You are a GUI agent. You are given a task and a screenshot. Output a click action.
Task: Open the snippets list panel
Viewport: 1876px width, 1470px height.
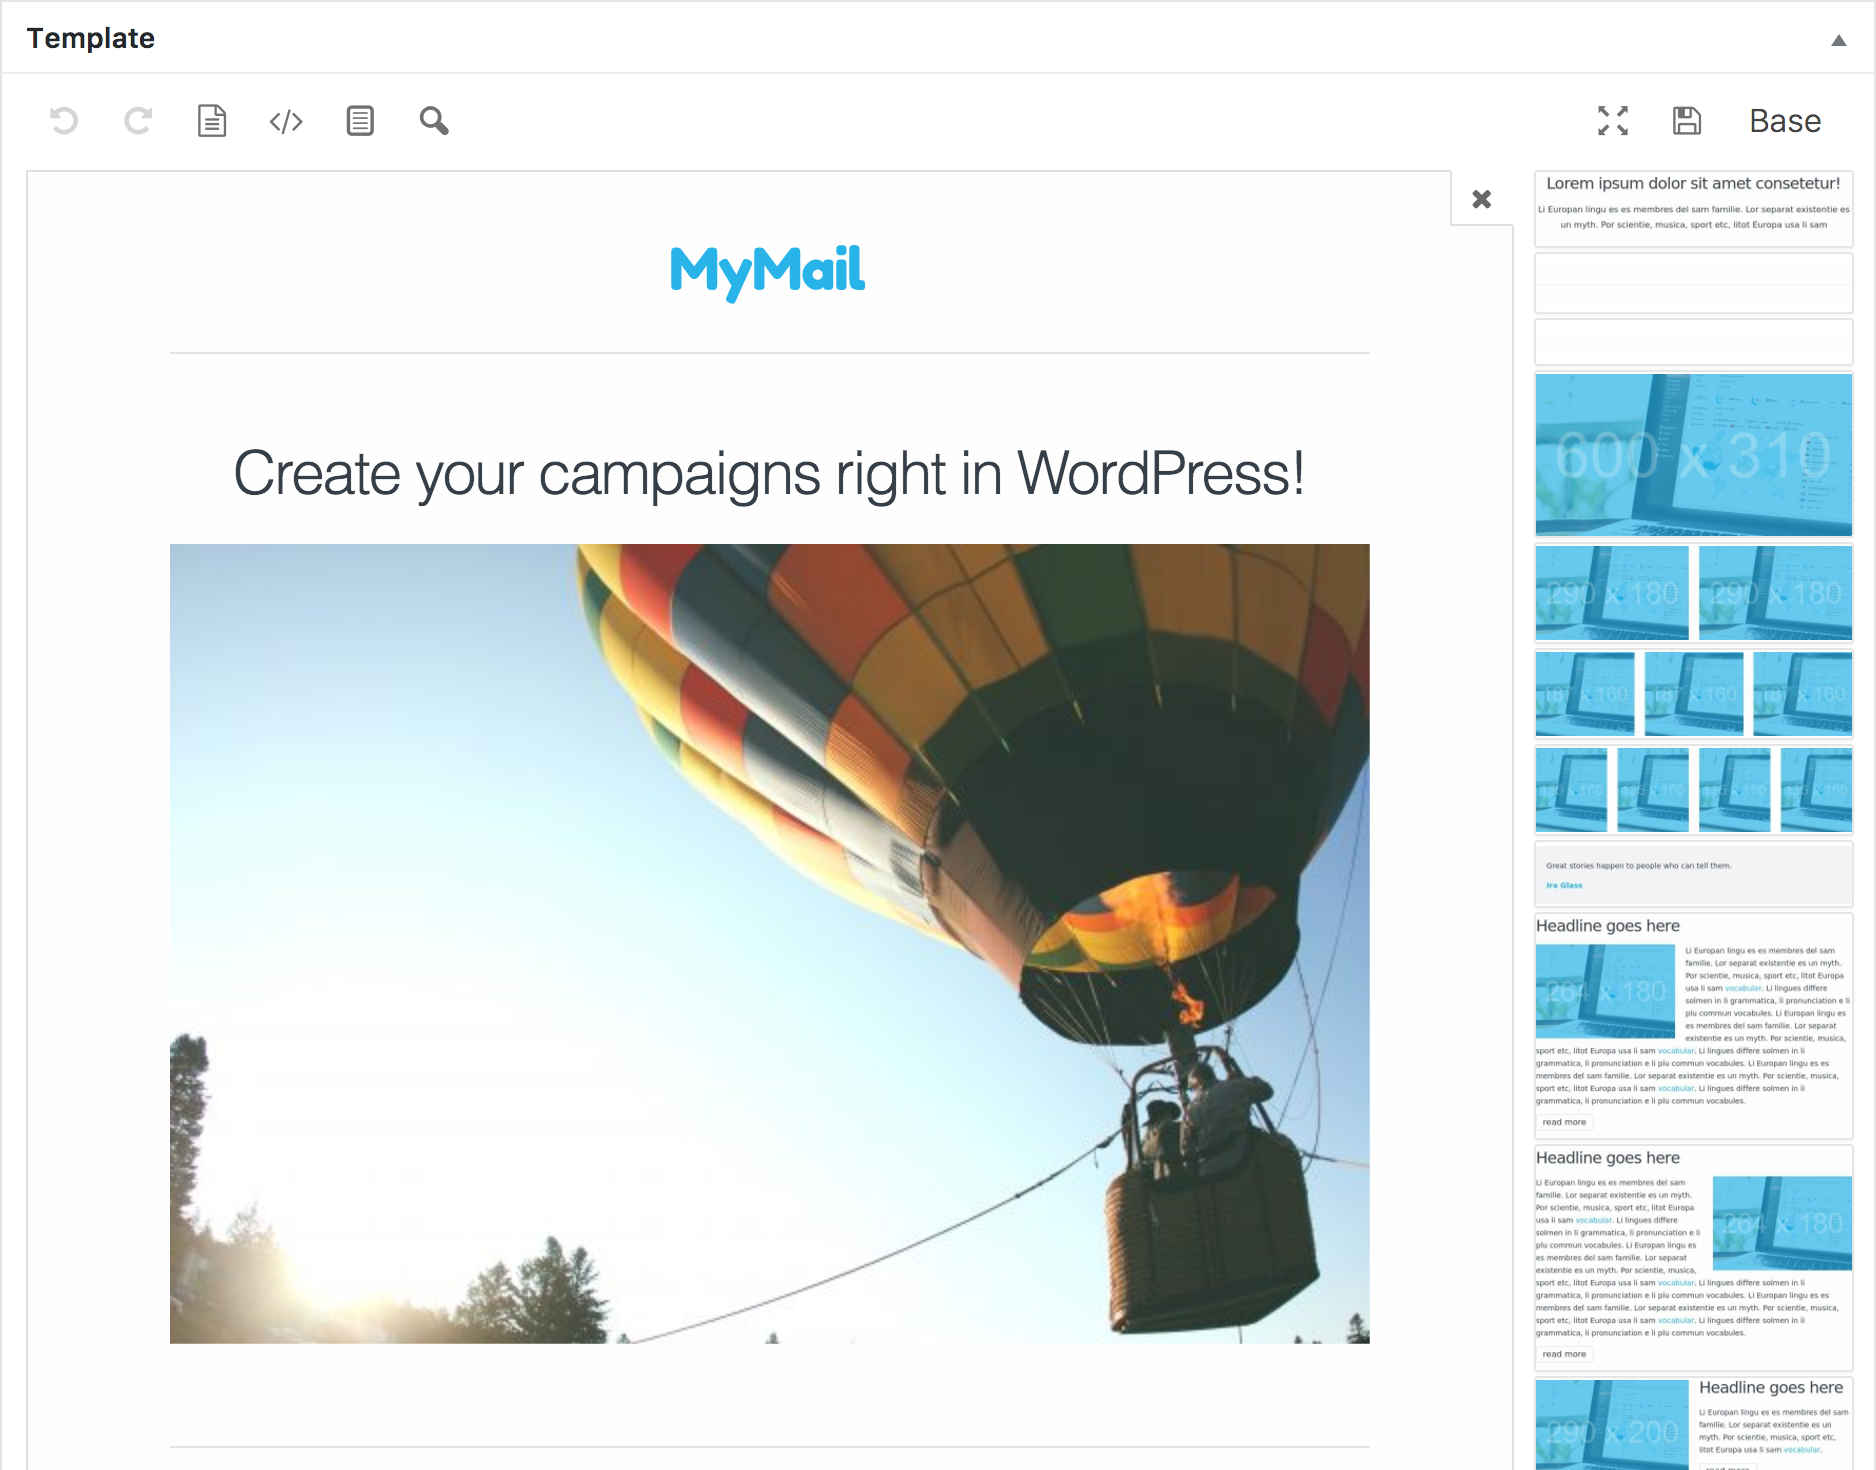[x=359, y=121]
